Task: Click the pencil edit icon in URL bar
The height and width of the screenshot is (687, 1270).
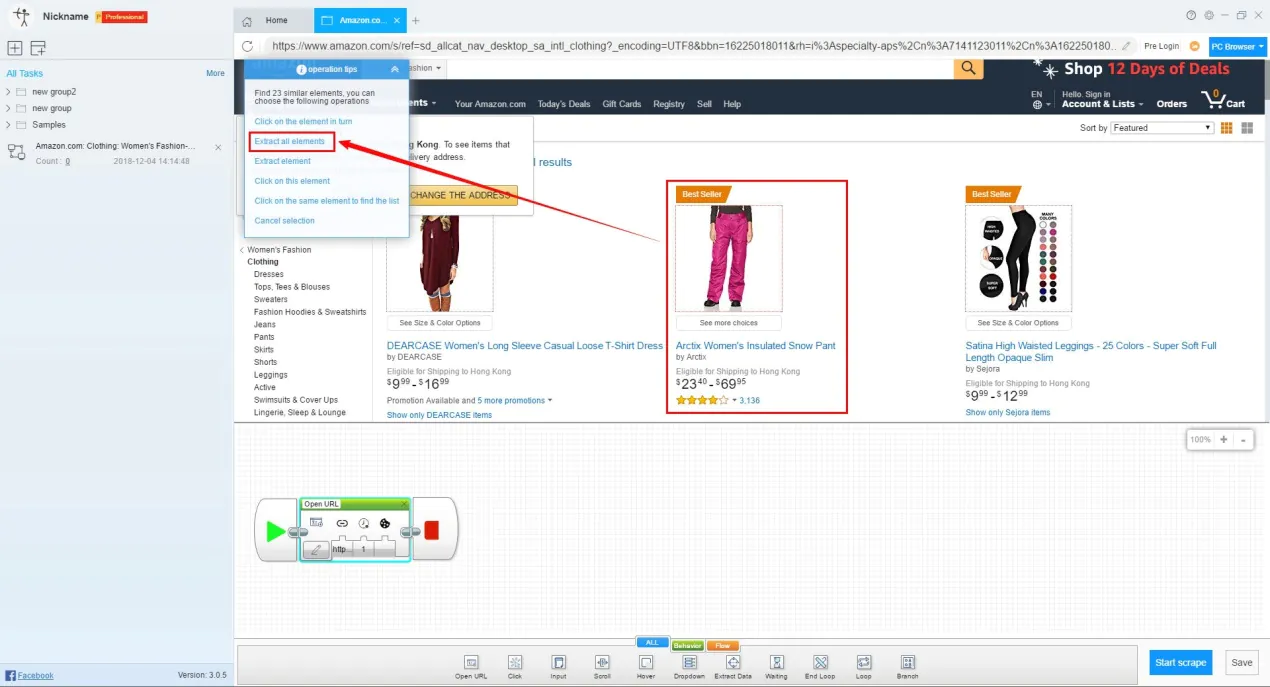Action: click(x=1127, y=46)
